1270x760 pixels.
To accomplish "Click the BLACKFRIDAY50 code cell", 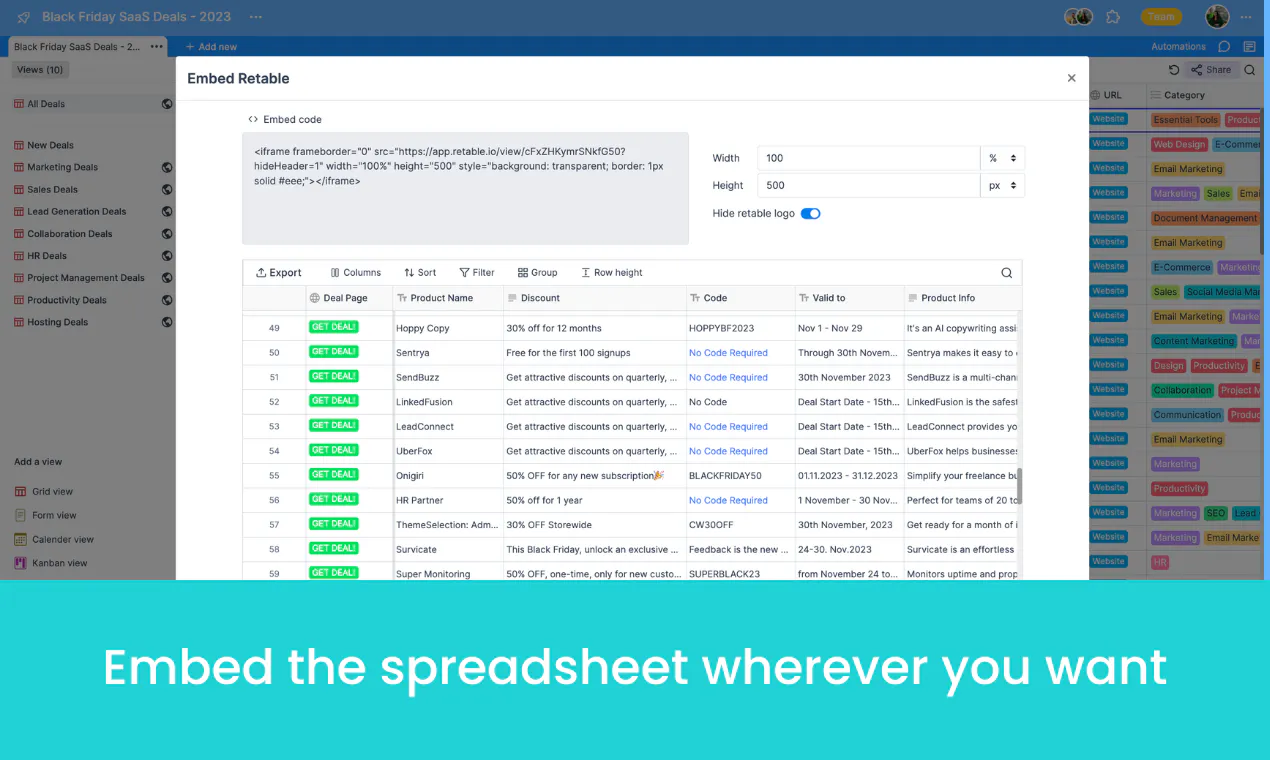I will [x=740, y=476].
